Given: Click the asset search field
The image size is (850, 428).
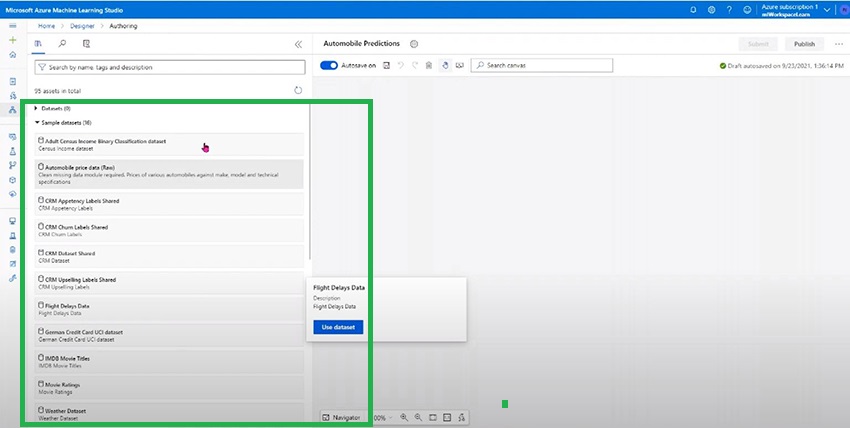Looking at the screenshot, I should coord(170,67).
